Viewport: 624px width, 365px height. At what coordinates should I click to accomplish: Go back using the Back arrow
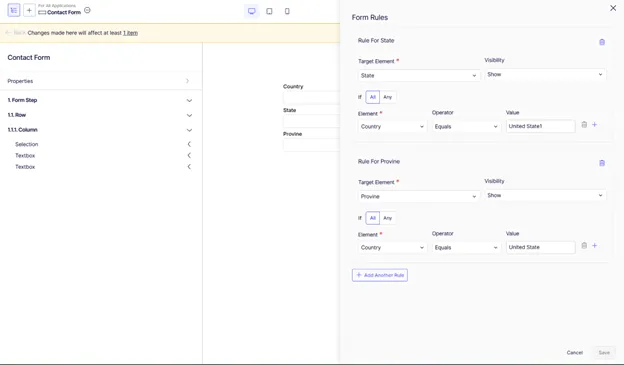[16, 33]
